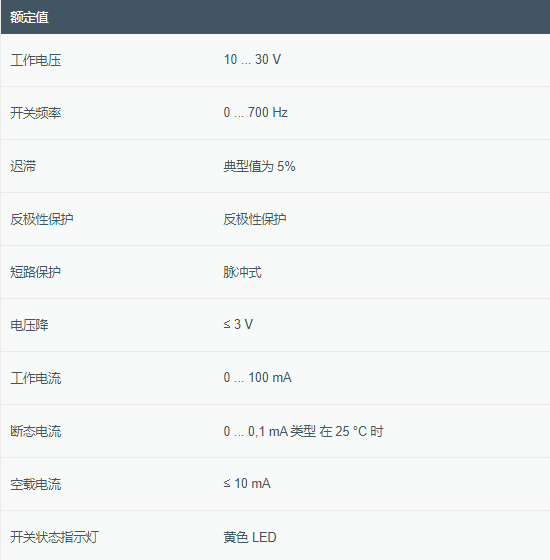The height and width of the screenshot is (560, 550).
Task: Click the 黄色 LED indicator value
Action: pos(250,537)
